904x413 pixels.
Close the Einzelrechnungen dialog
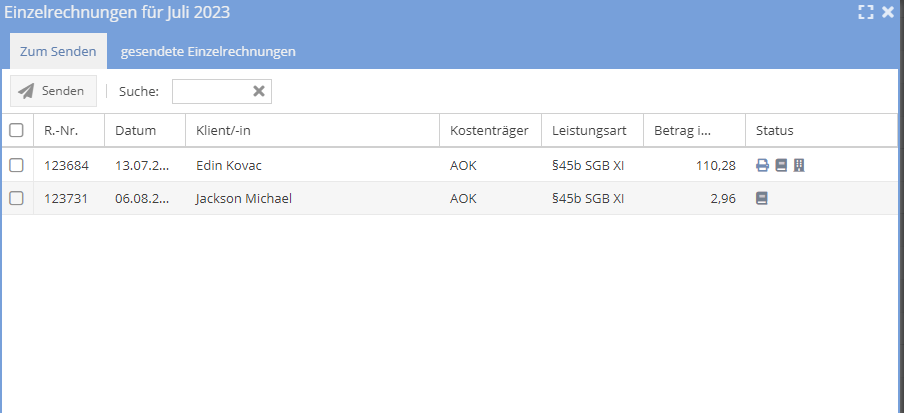pos(887,13)
